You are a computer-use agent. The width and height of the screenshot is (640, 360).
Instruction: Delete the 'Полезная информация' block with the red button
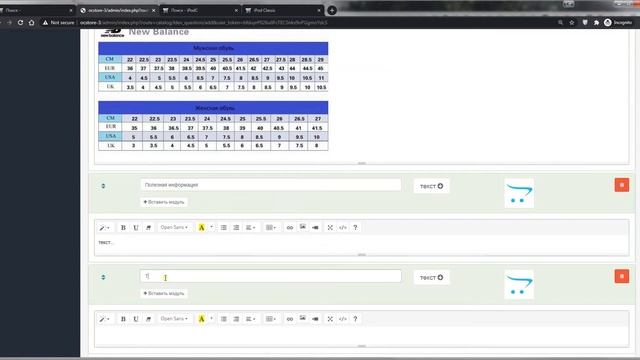tap(622, 185)
